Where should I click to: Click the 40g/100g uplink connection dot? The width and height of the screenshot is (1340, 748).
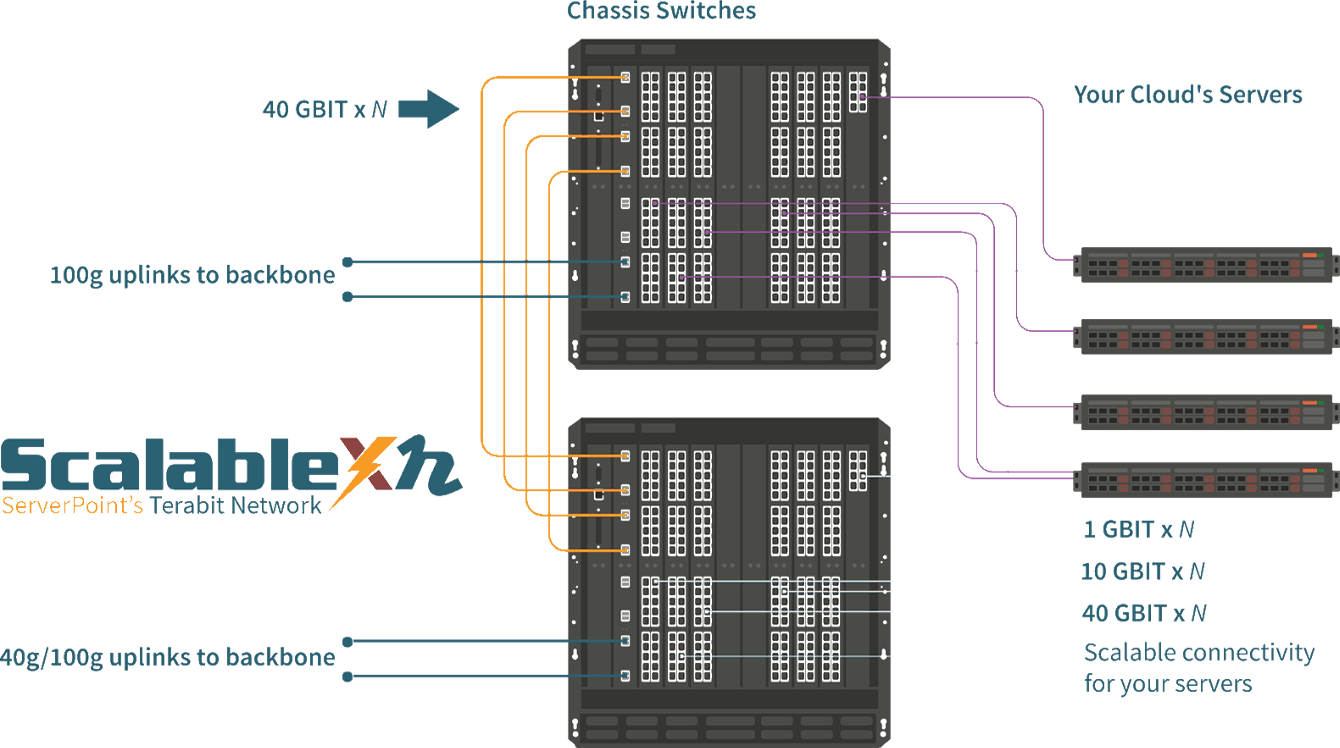pyautogui.click(x=347, y=643)
